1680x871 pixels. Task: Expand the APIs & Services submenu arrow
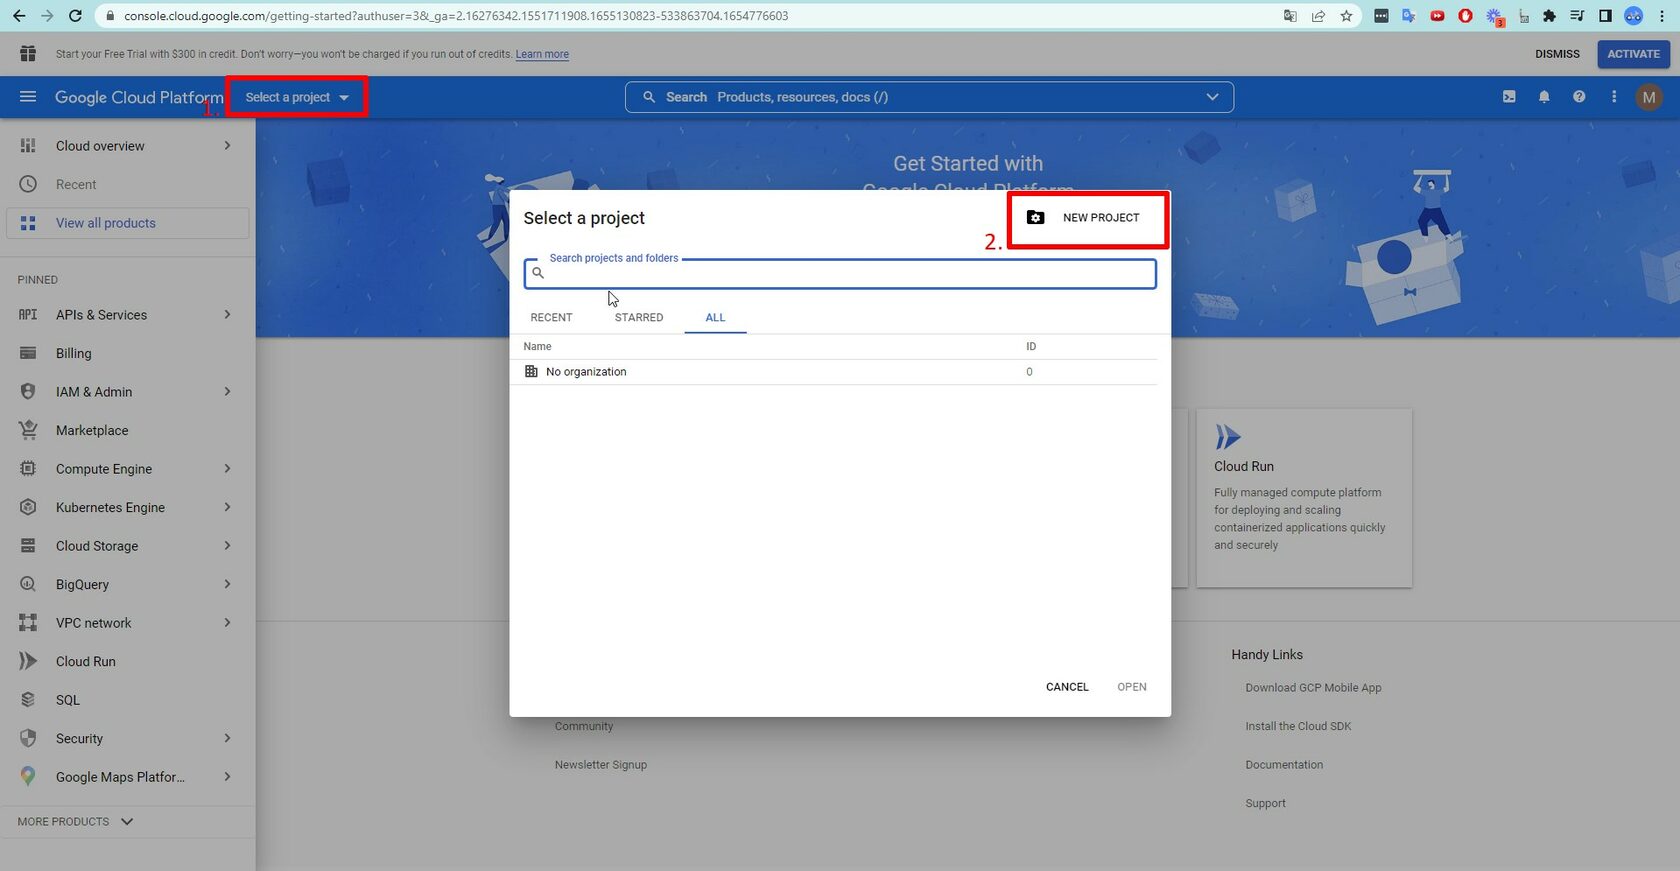coord(228,315)
